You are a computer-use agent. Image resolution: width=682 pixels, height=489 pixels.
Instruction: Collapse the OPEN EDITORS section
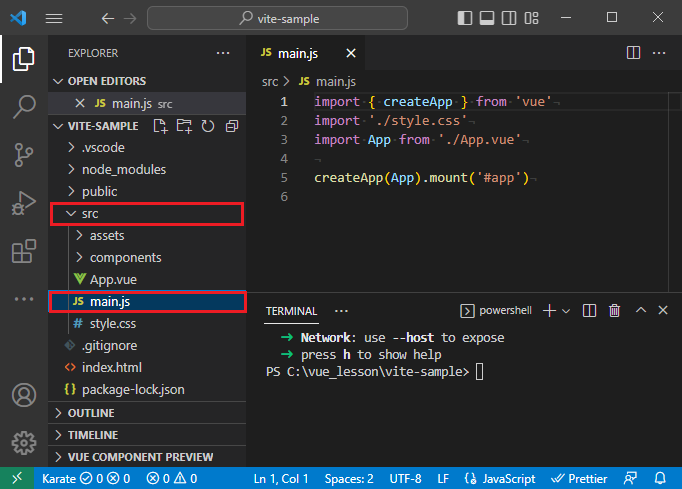point(147,81)
